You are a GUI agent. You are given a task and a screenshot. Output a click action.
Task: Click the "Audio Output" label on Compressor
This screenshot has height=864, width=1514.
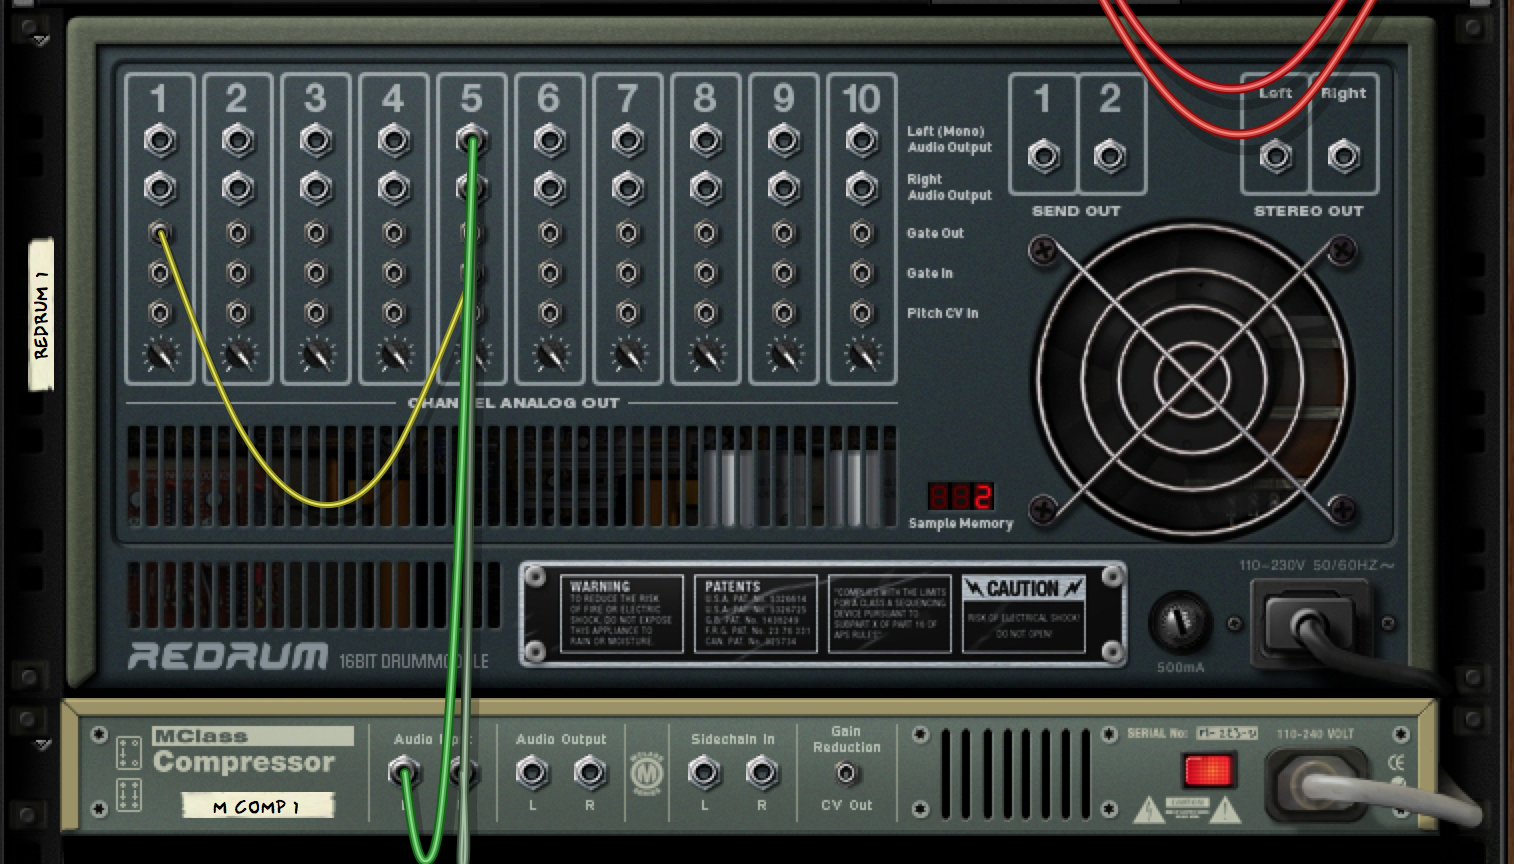coord(561,739)
